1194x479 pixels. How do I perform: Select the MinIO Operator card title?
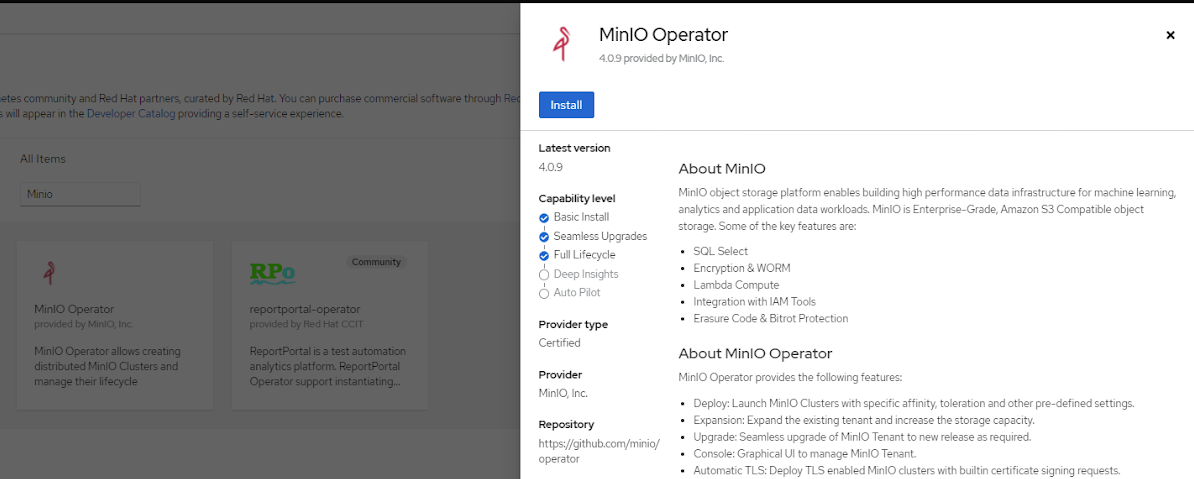coord(74,309)
